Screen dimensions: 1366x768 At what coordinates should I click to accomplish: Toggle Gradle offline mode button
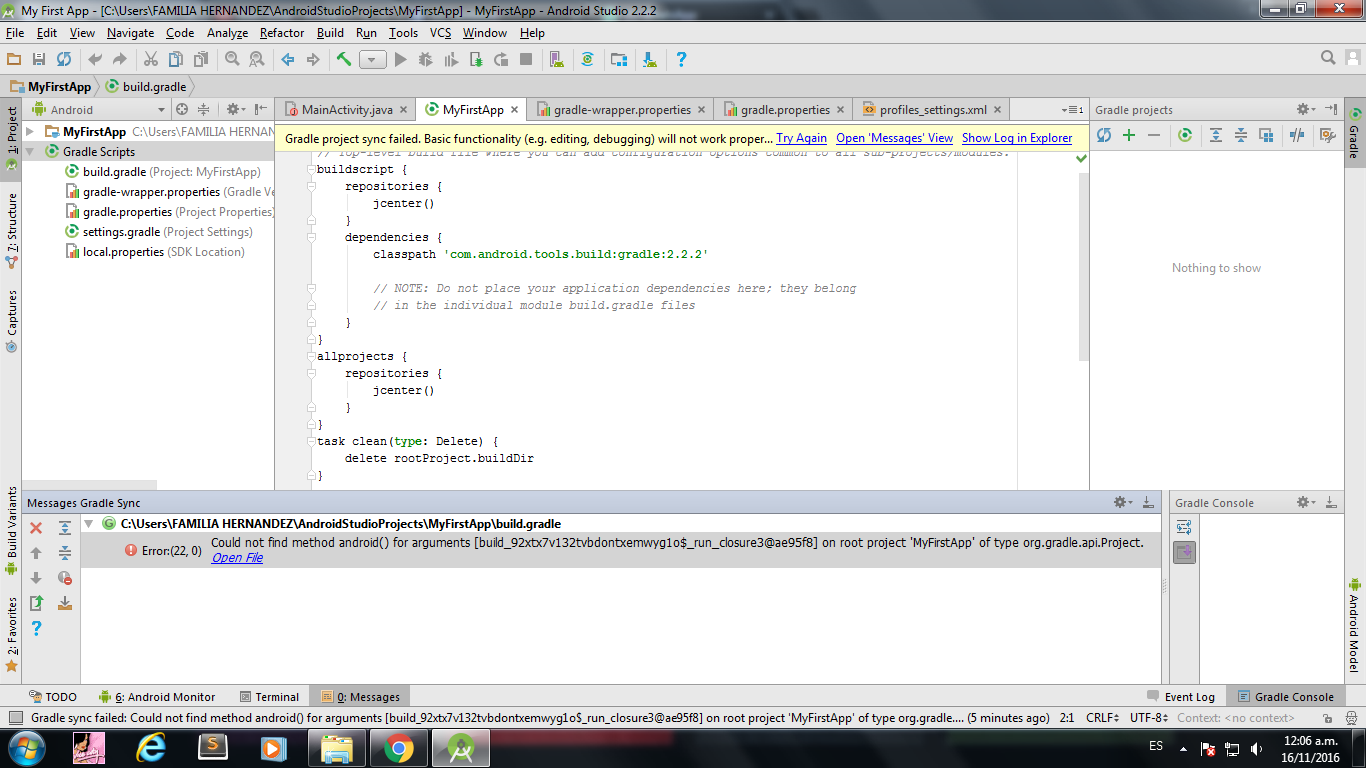pos(1297,135)
